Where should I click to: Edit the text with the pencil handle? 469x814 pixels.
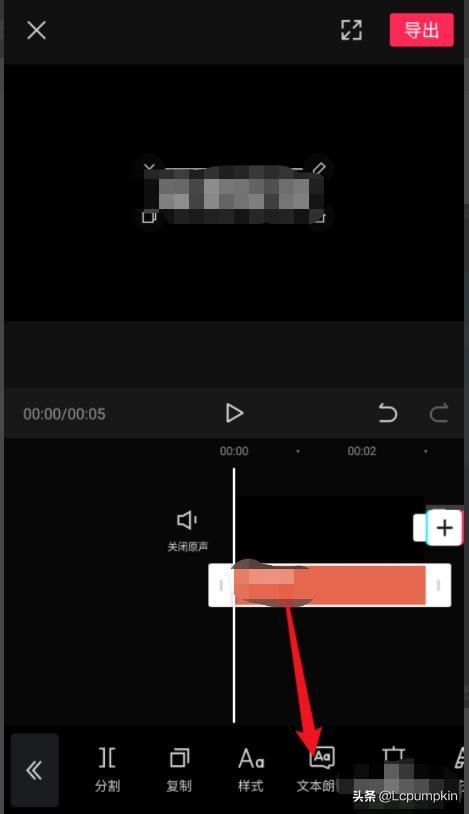click(319, 168)
